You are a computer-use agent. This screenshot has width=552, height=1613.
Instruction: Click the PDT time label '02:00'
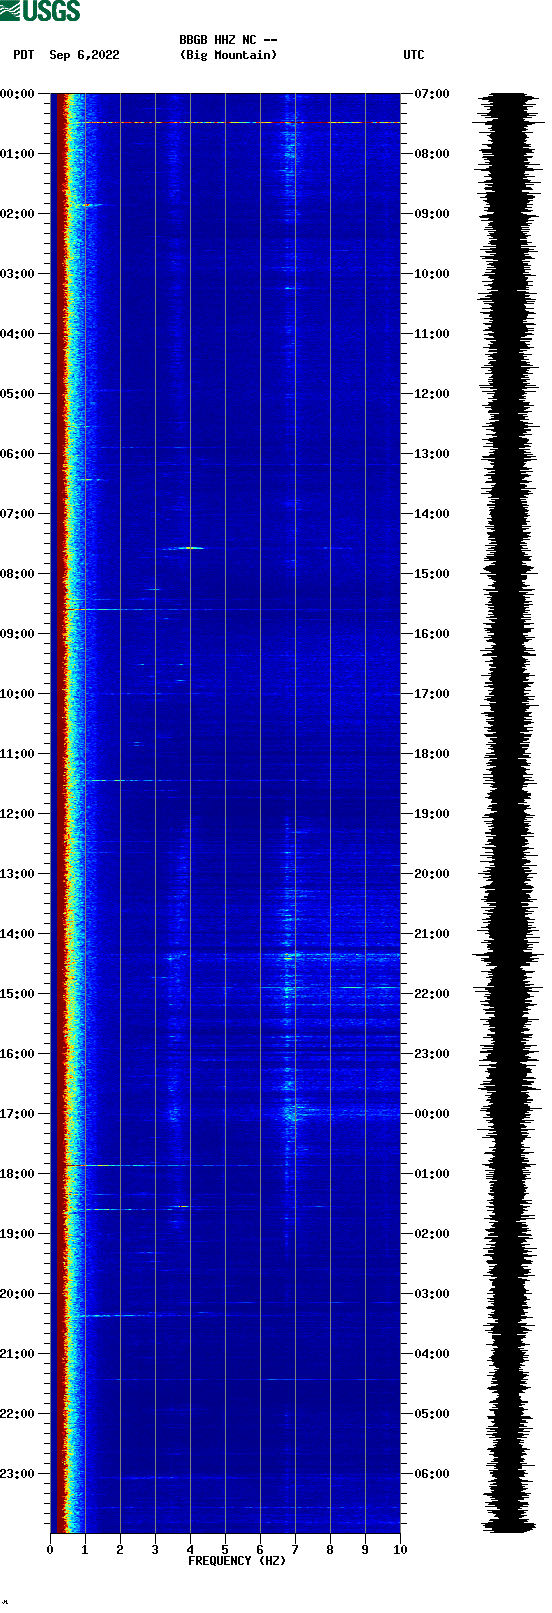[17, 214]
